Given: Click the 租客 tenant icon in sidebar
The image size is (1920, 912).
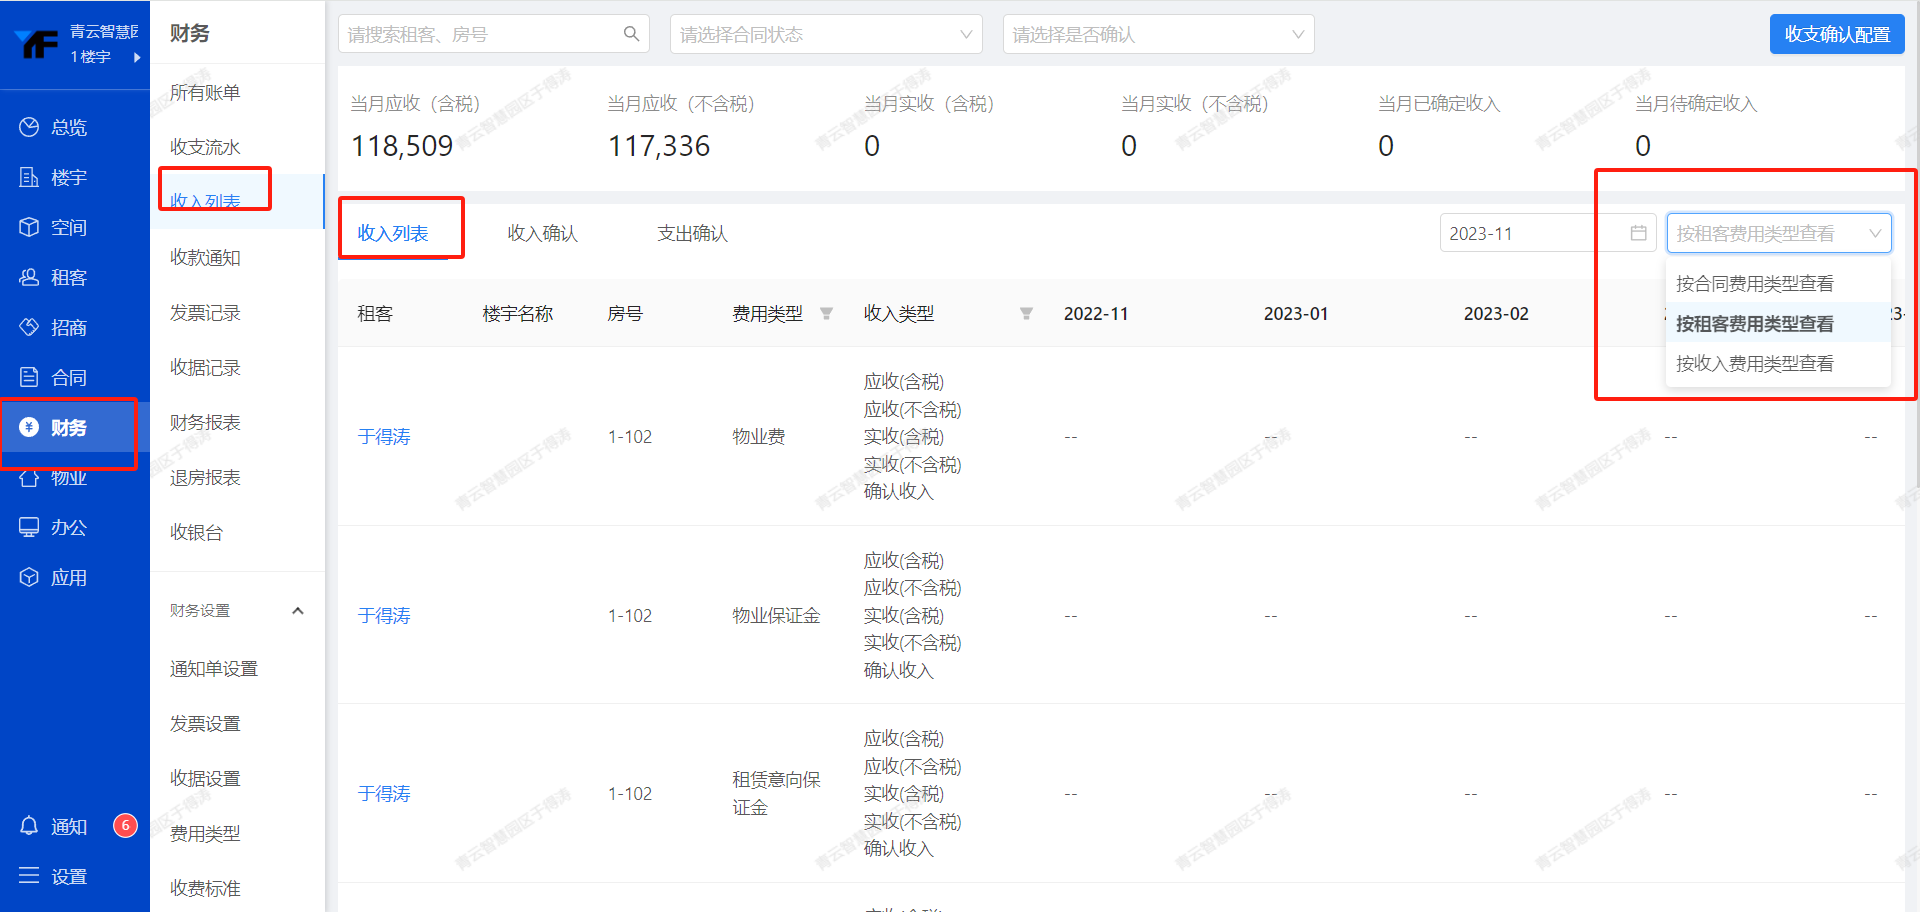Looking at the screenshot, I should point(29,277).
